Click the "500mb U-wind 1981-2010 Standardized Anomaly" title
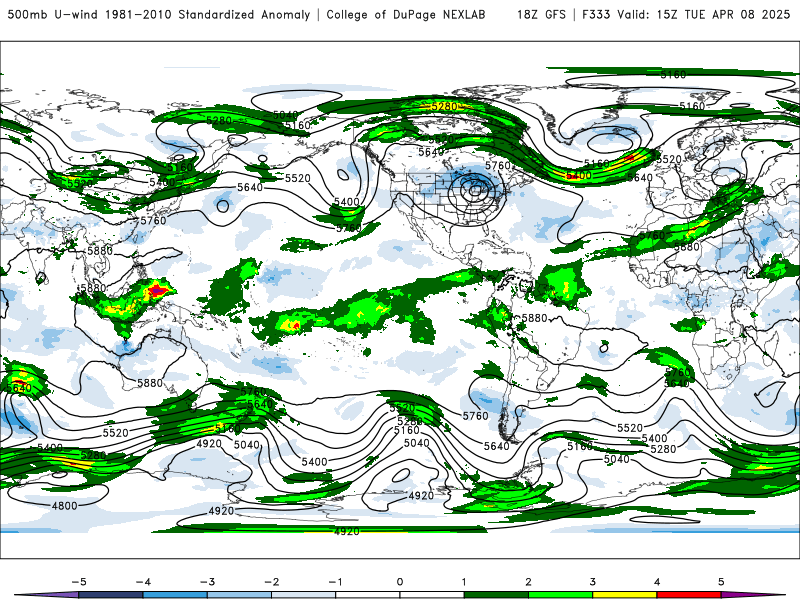800x600 pixels. [159, 14]
